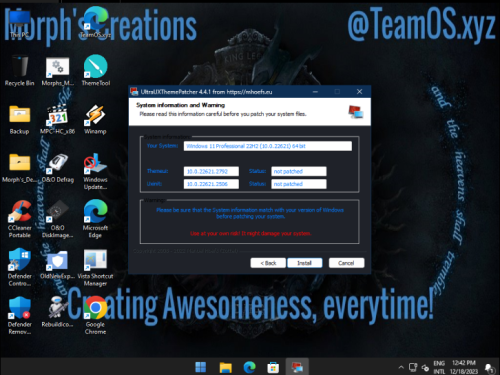The height and width of the screenshot is (375, 500).
Task: Launch O&O Defrag shortcut
Action: 58,168
